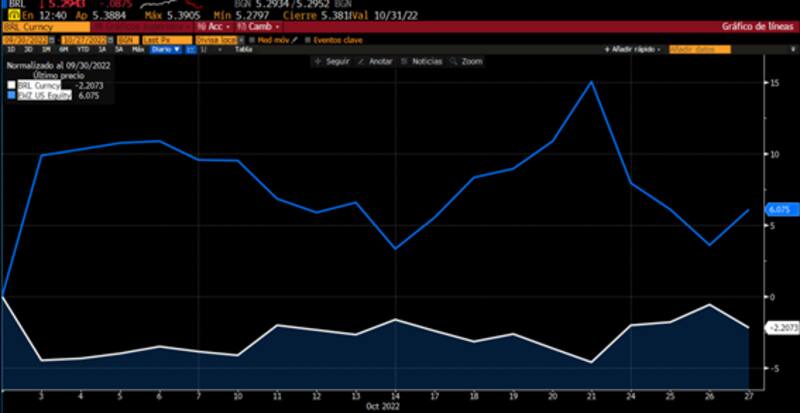Switch to the Tabla view
This screenshot has width=800, height=413.
[243, 48]
